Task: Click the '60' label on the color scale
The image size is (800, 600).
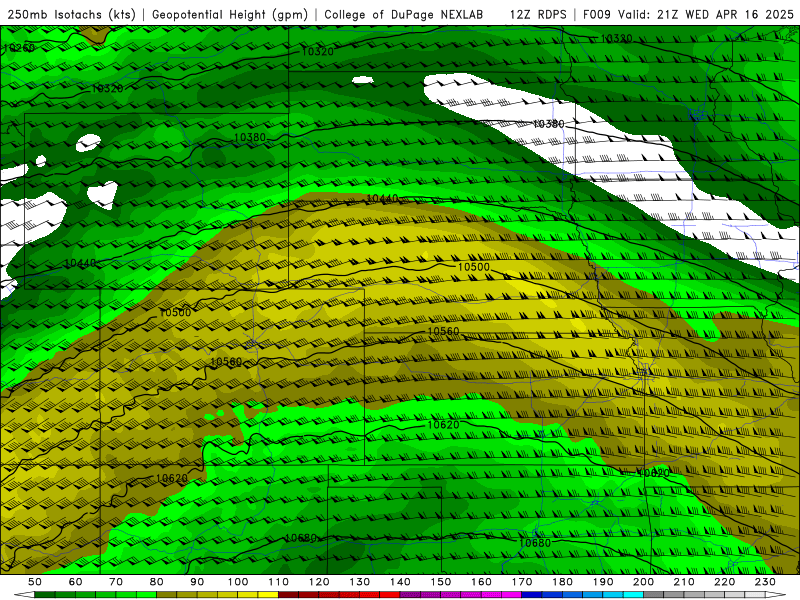Action: (75, 582)
